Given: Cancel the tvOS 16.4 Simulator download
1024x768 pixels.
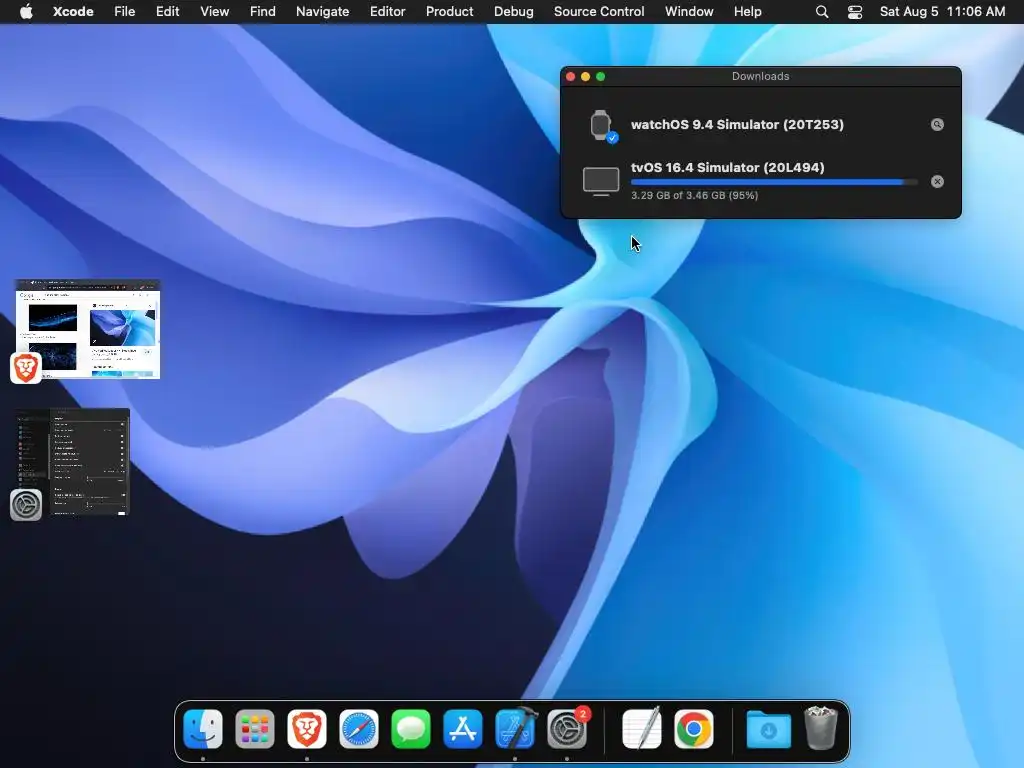Looking at the screenshot, I should 937,182.
